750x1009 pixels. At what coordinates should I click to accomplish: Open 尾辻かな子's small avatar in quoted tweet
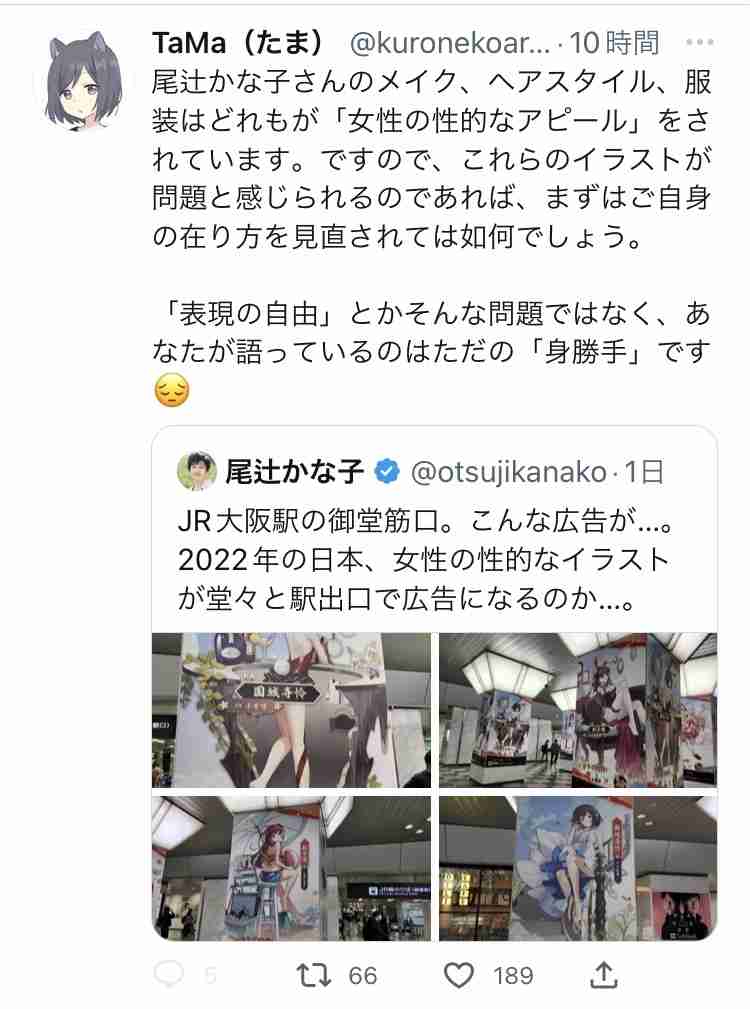click(196, 472)
